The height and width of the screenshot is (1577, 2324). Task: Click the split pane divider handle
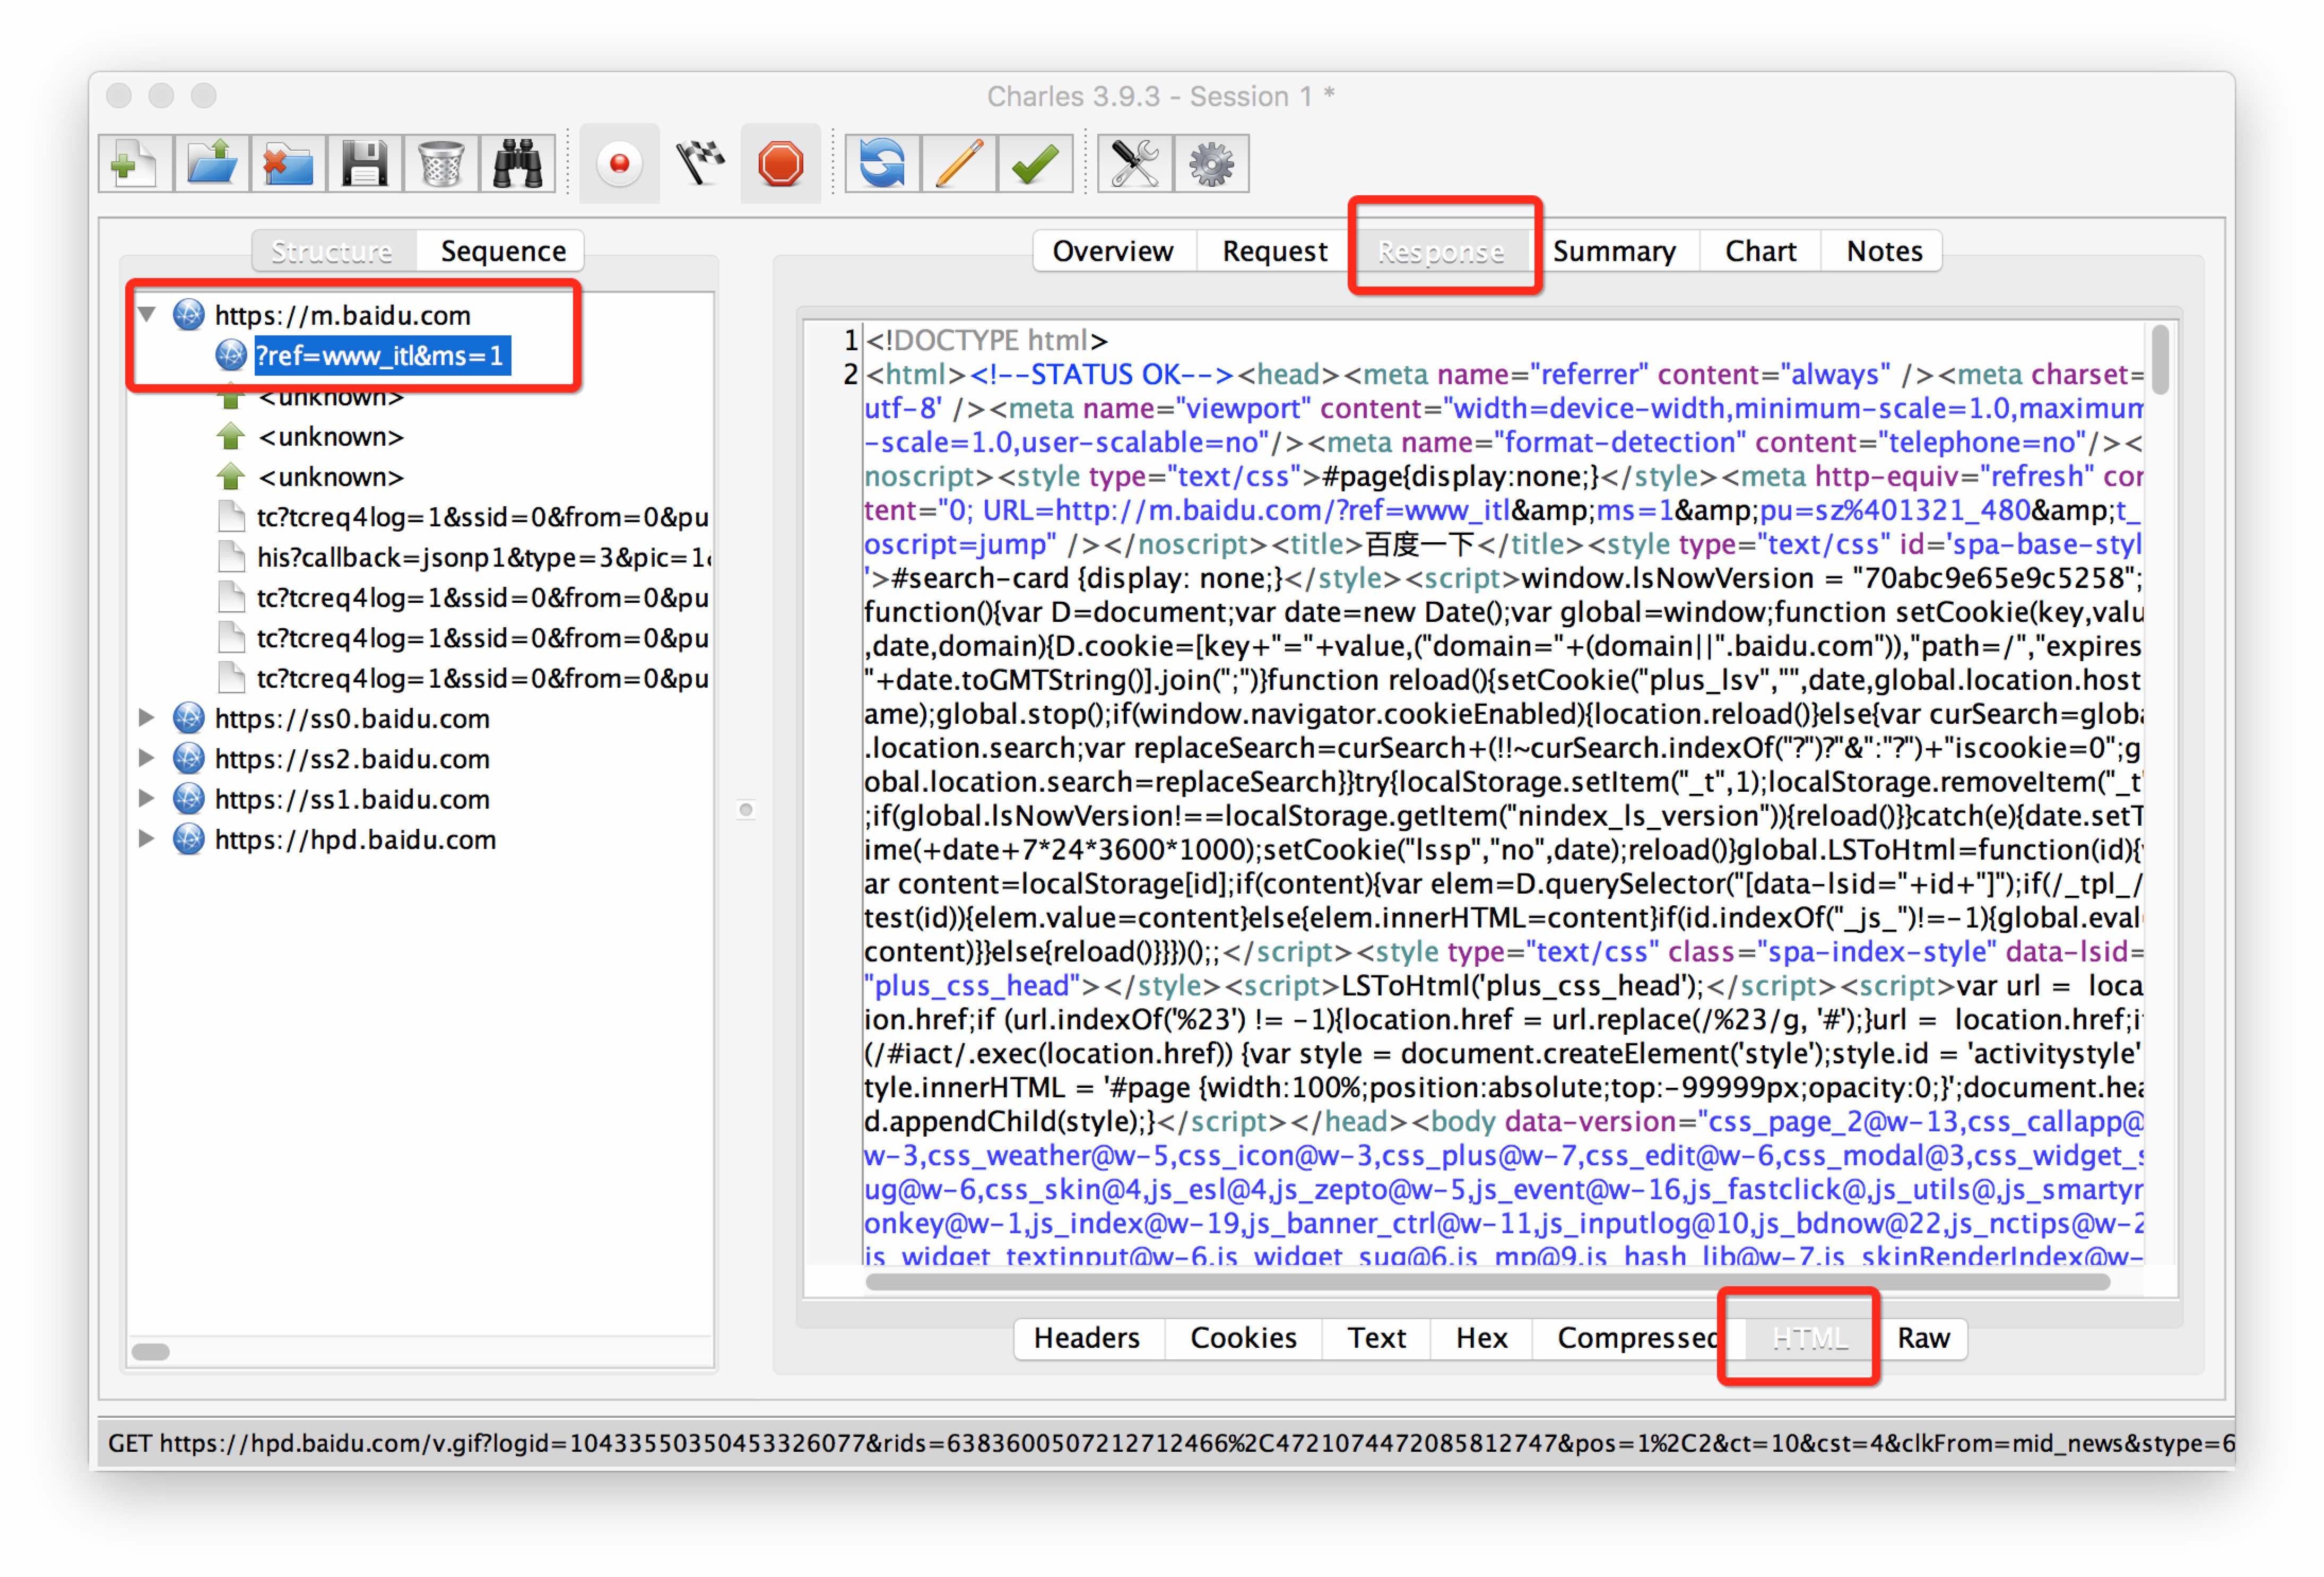pyautogui.click(x=745, y=809)
